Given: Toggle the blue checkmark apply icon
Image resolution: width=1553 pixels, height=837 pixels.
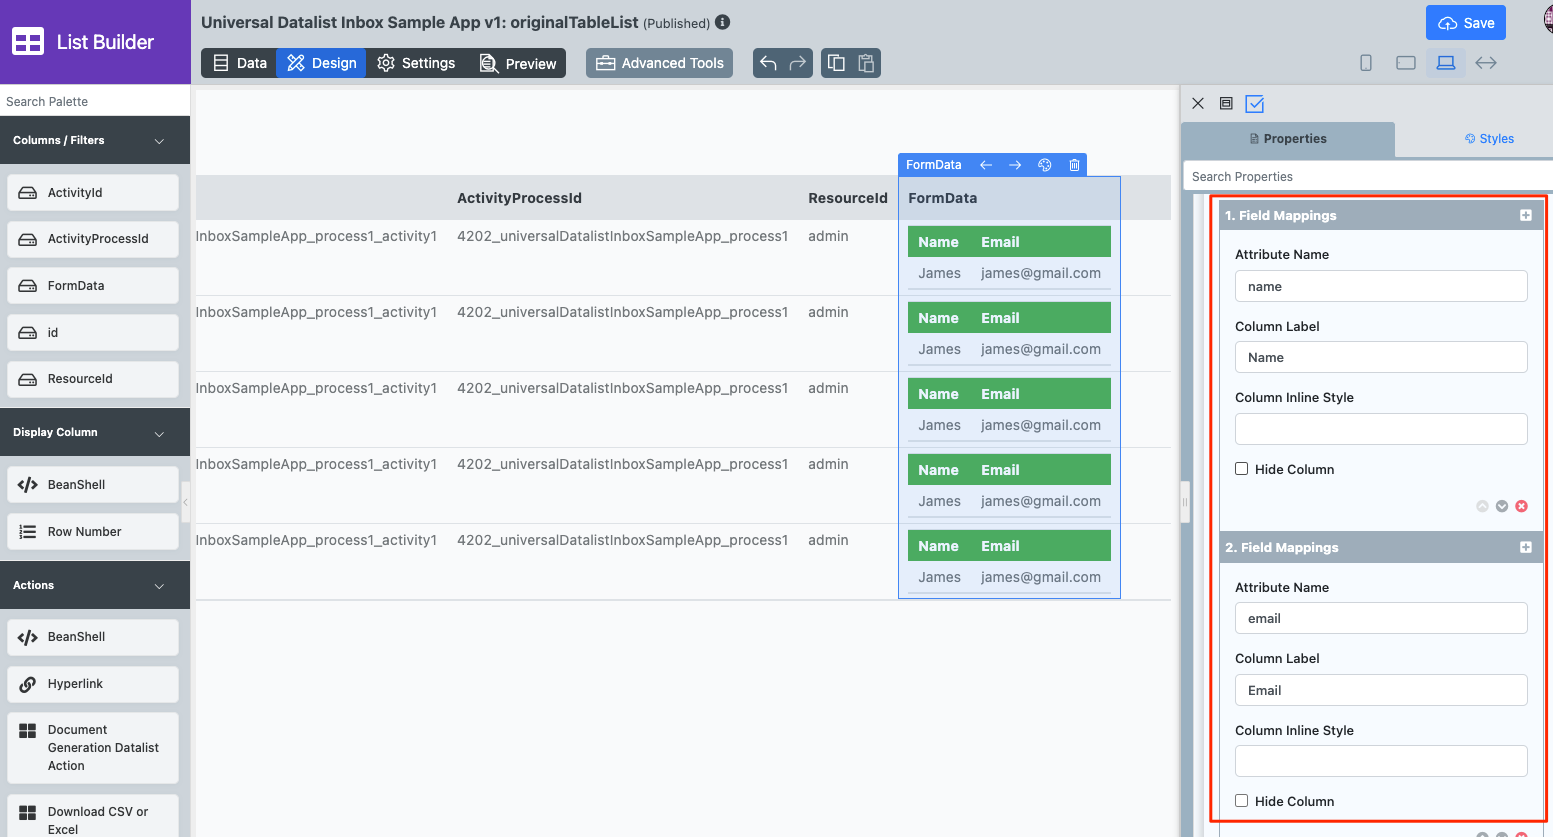Looking at the screenshot, I should click(1255, 104).
